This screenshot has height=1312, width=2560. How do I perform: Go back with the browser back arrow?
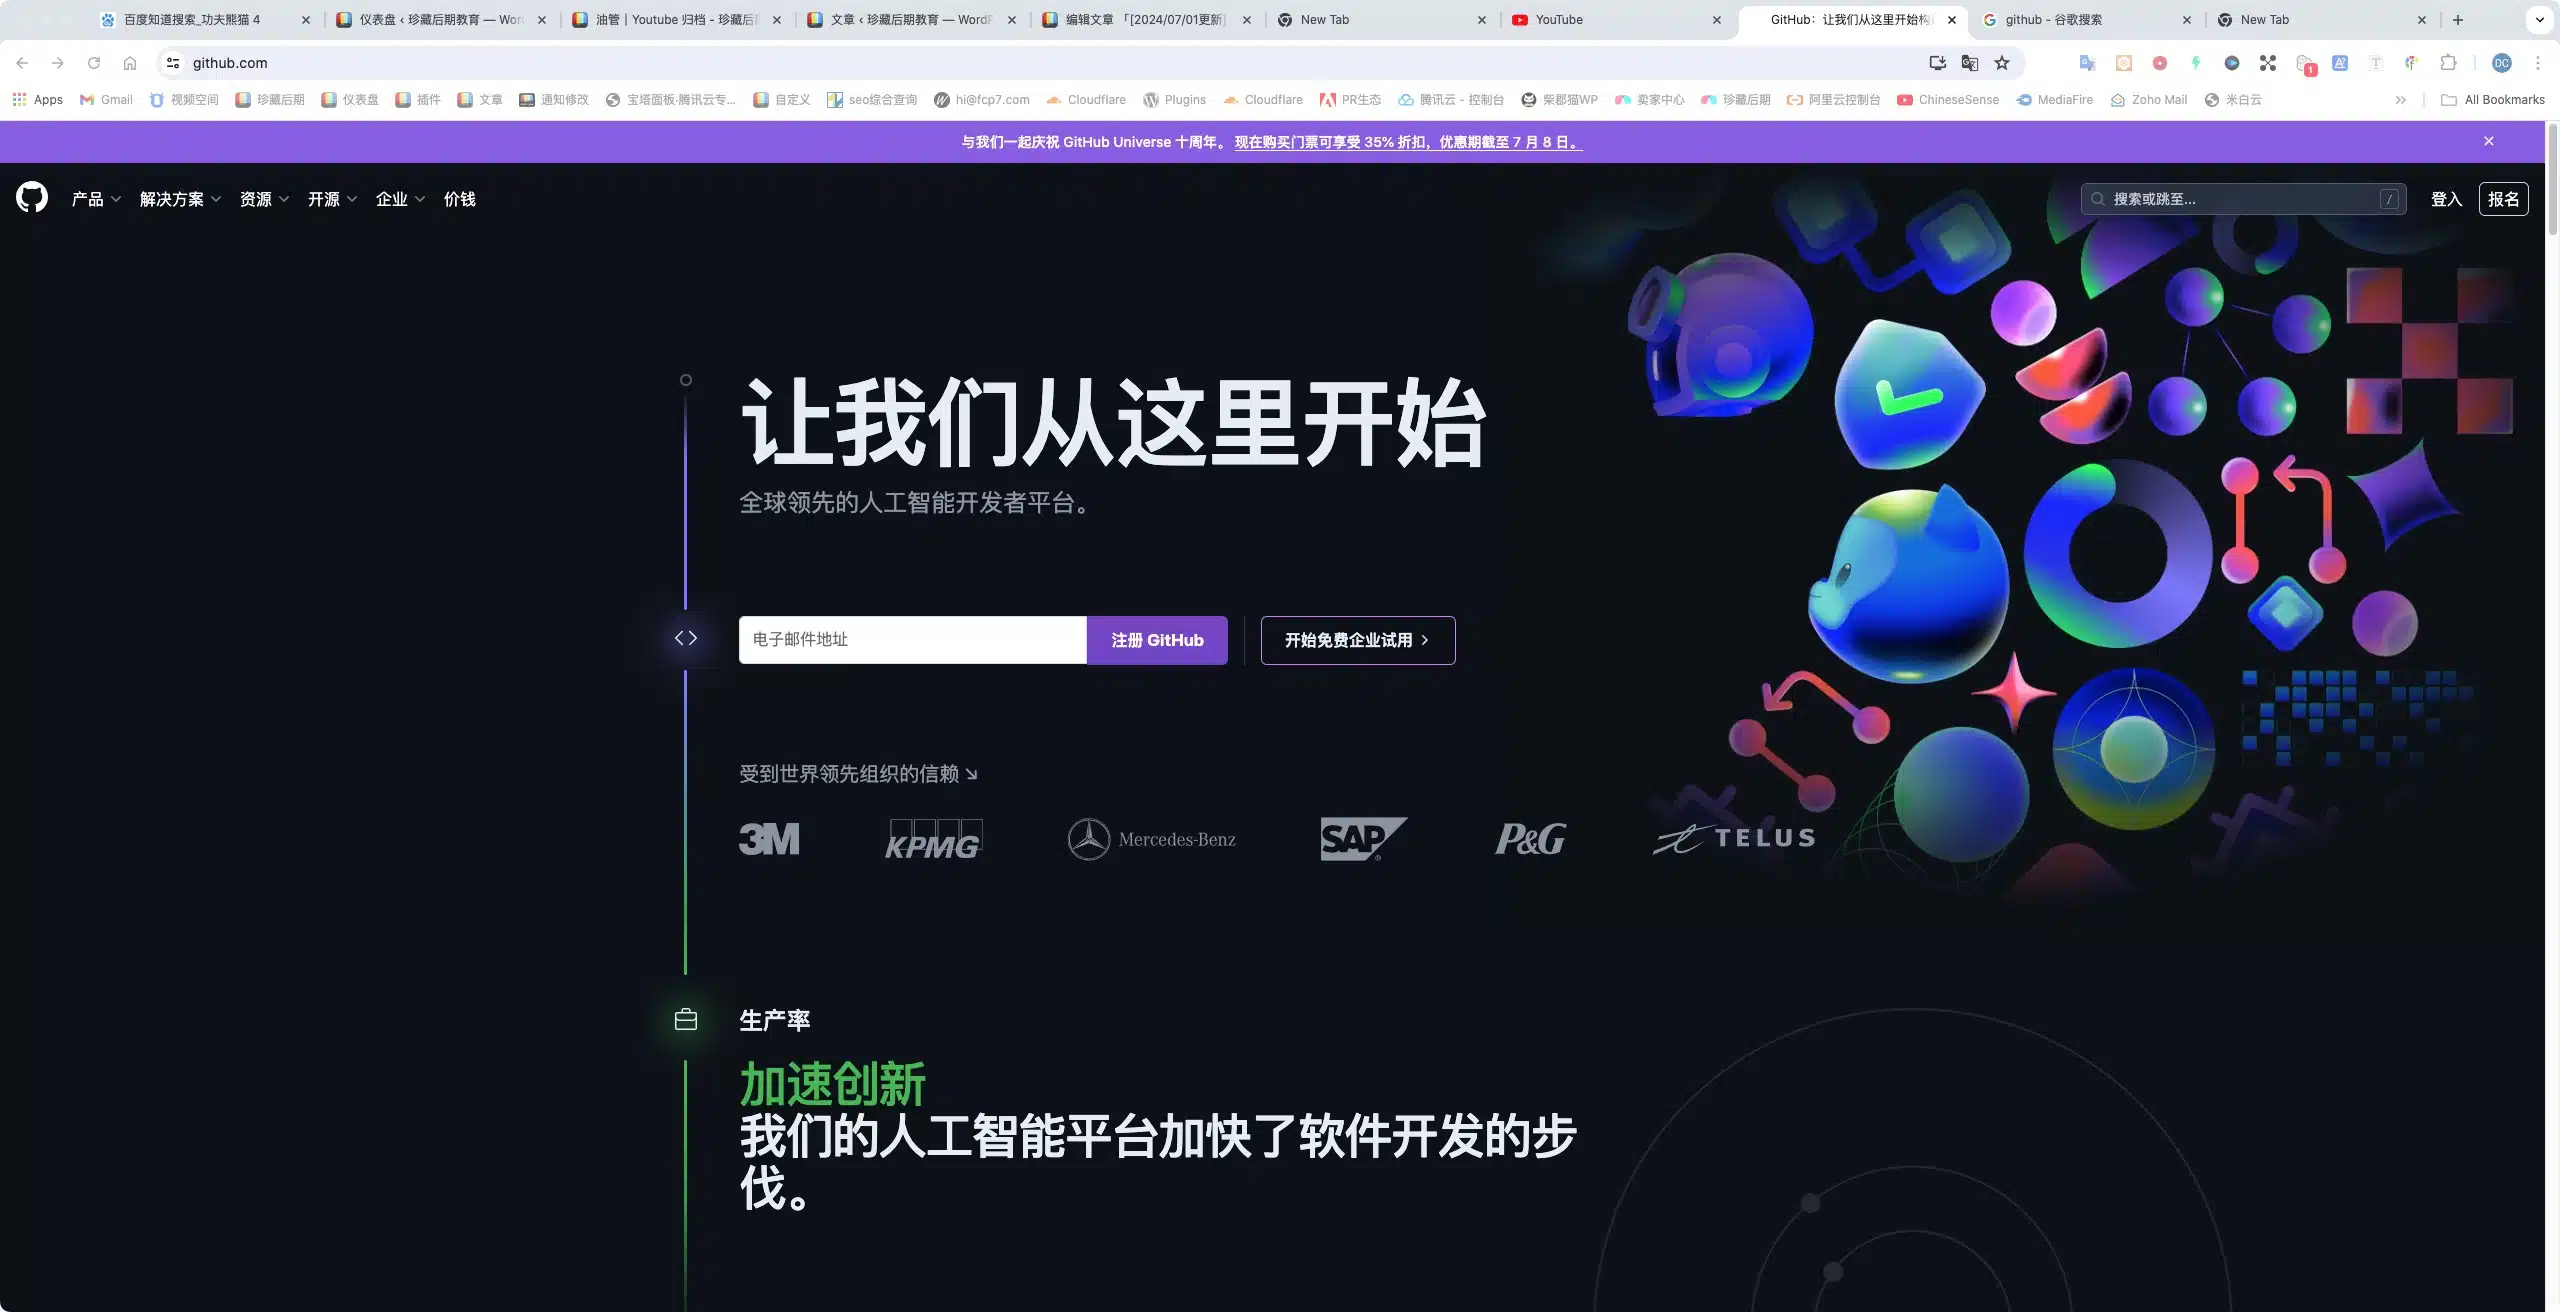tap(22, 63)
